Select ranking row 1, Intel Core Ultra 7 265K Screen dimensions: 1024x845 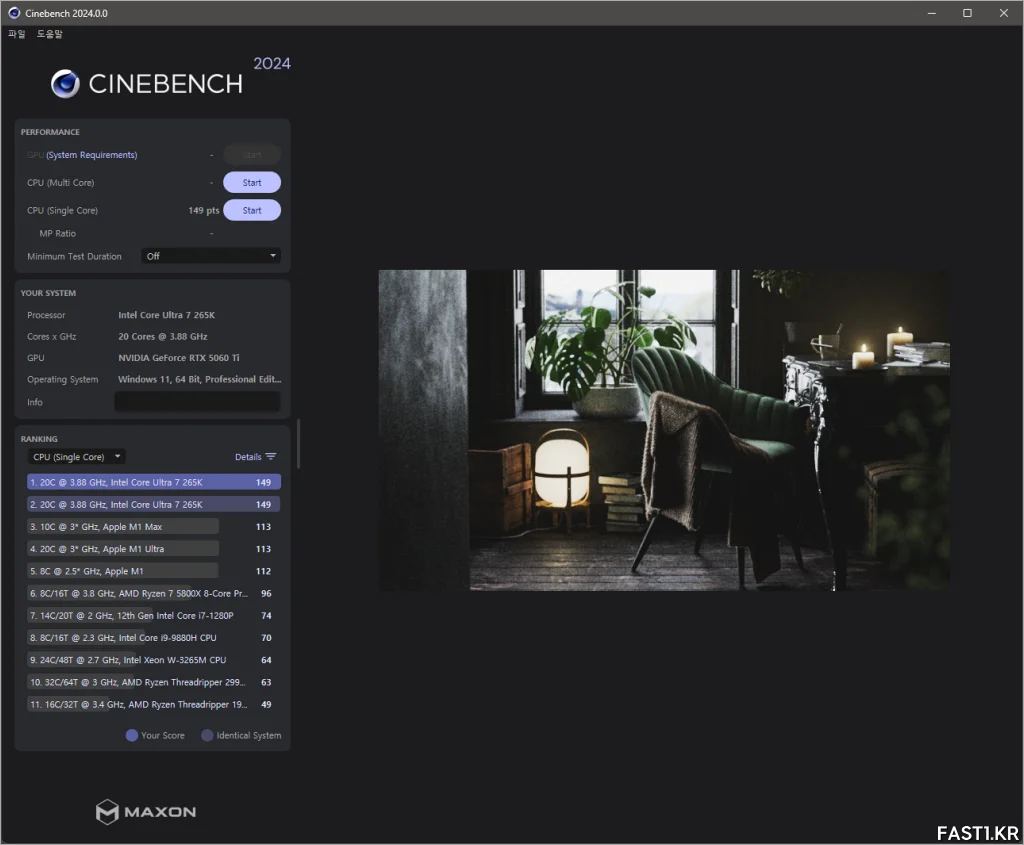tap(154, 482)
